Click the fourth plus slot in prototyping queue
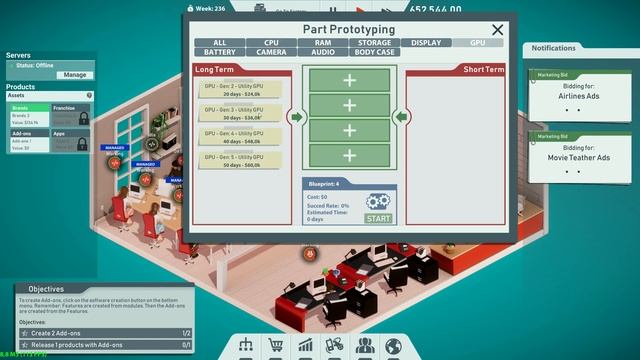Image resolution: width=640 pixels, height=360 pixels. pos(349,156)
